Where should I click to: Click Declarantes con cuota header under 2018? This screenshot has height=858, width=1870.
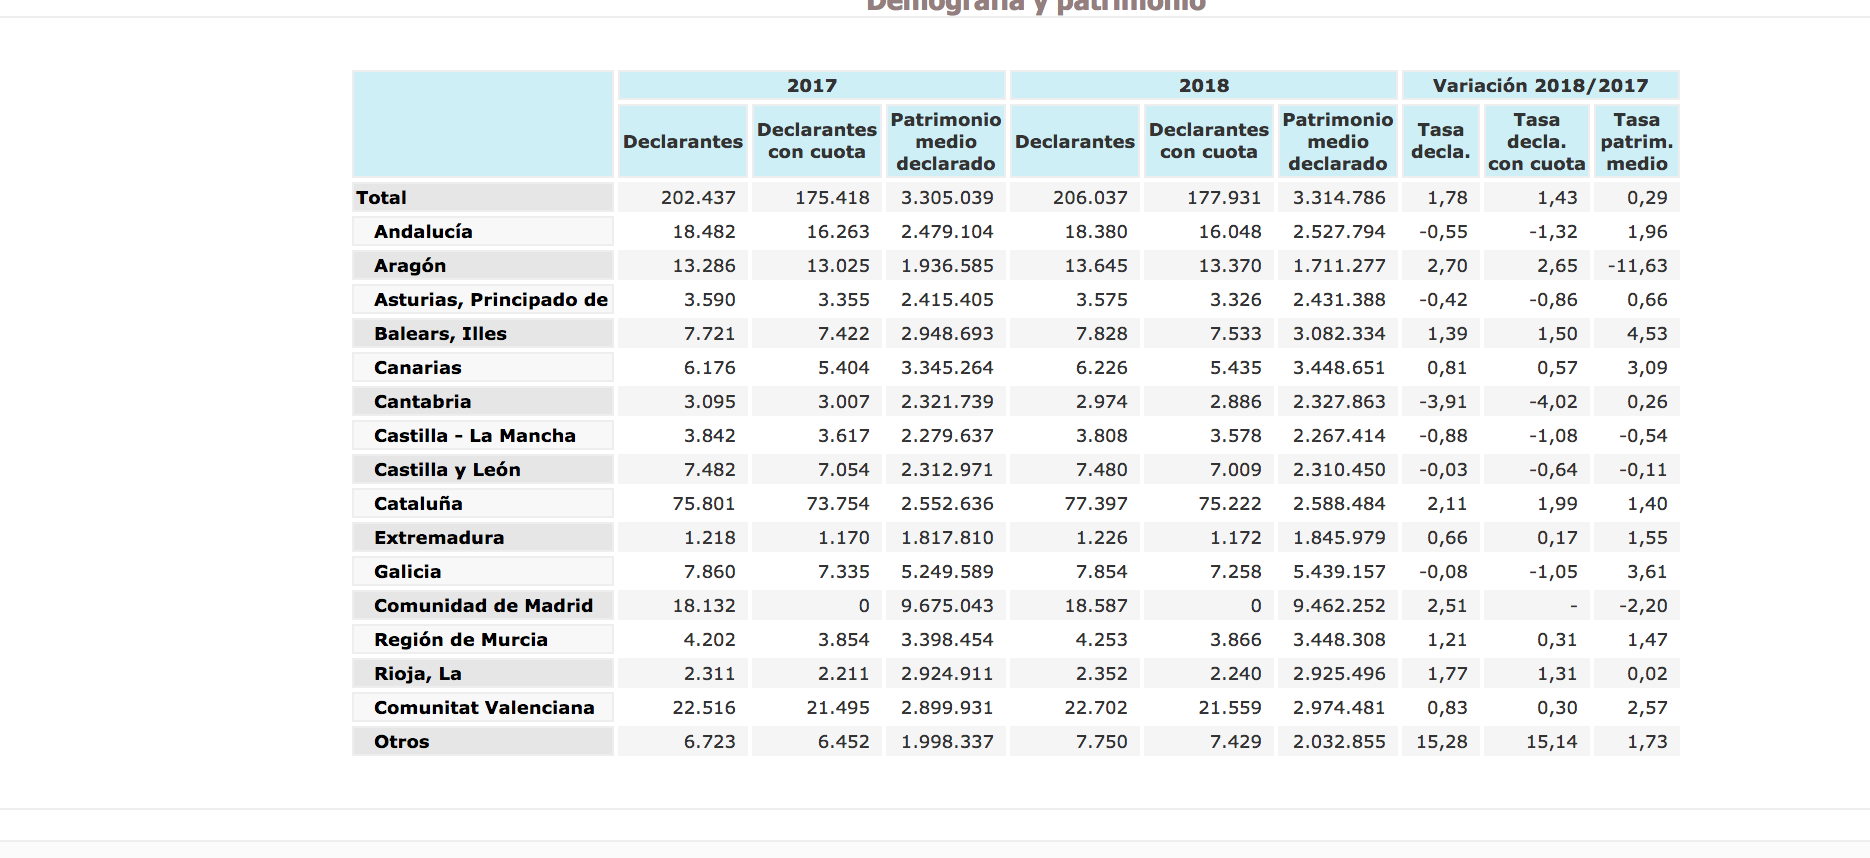click(1208, 142)
